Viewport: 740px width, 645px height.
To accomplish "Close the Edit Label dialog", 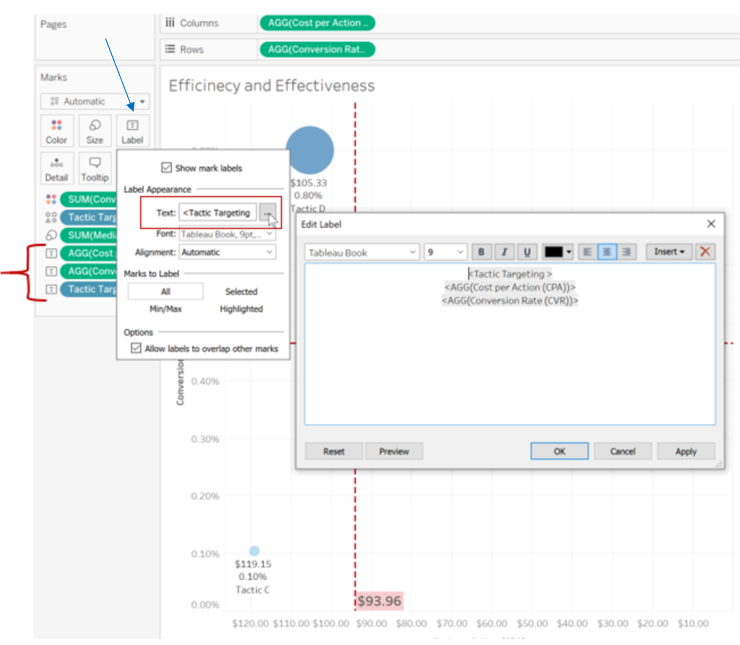I will (x=711, y=224).
